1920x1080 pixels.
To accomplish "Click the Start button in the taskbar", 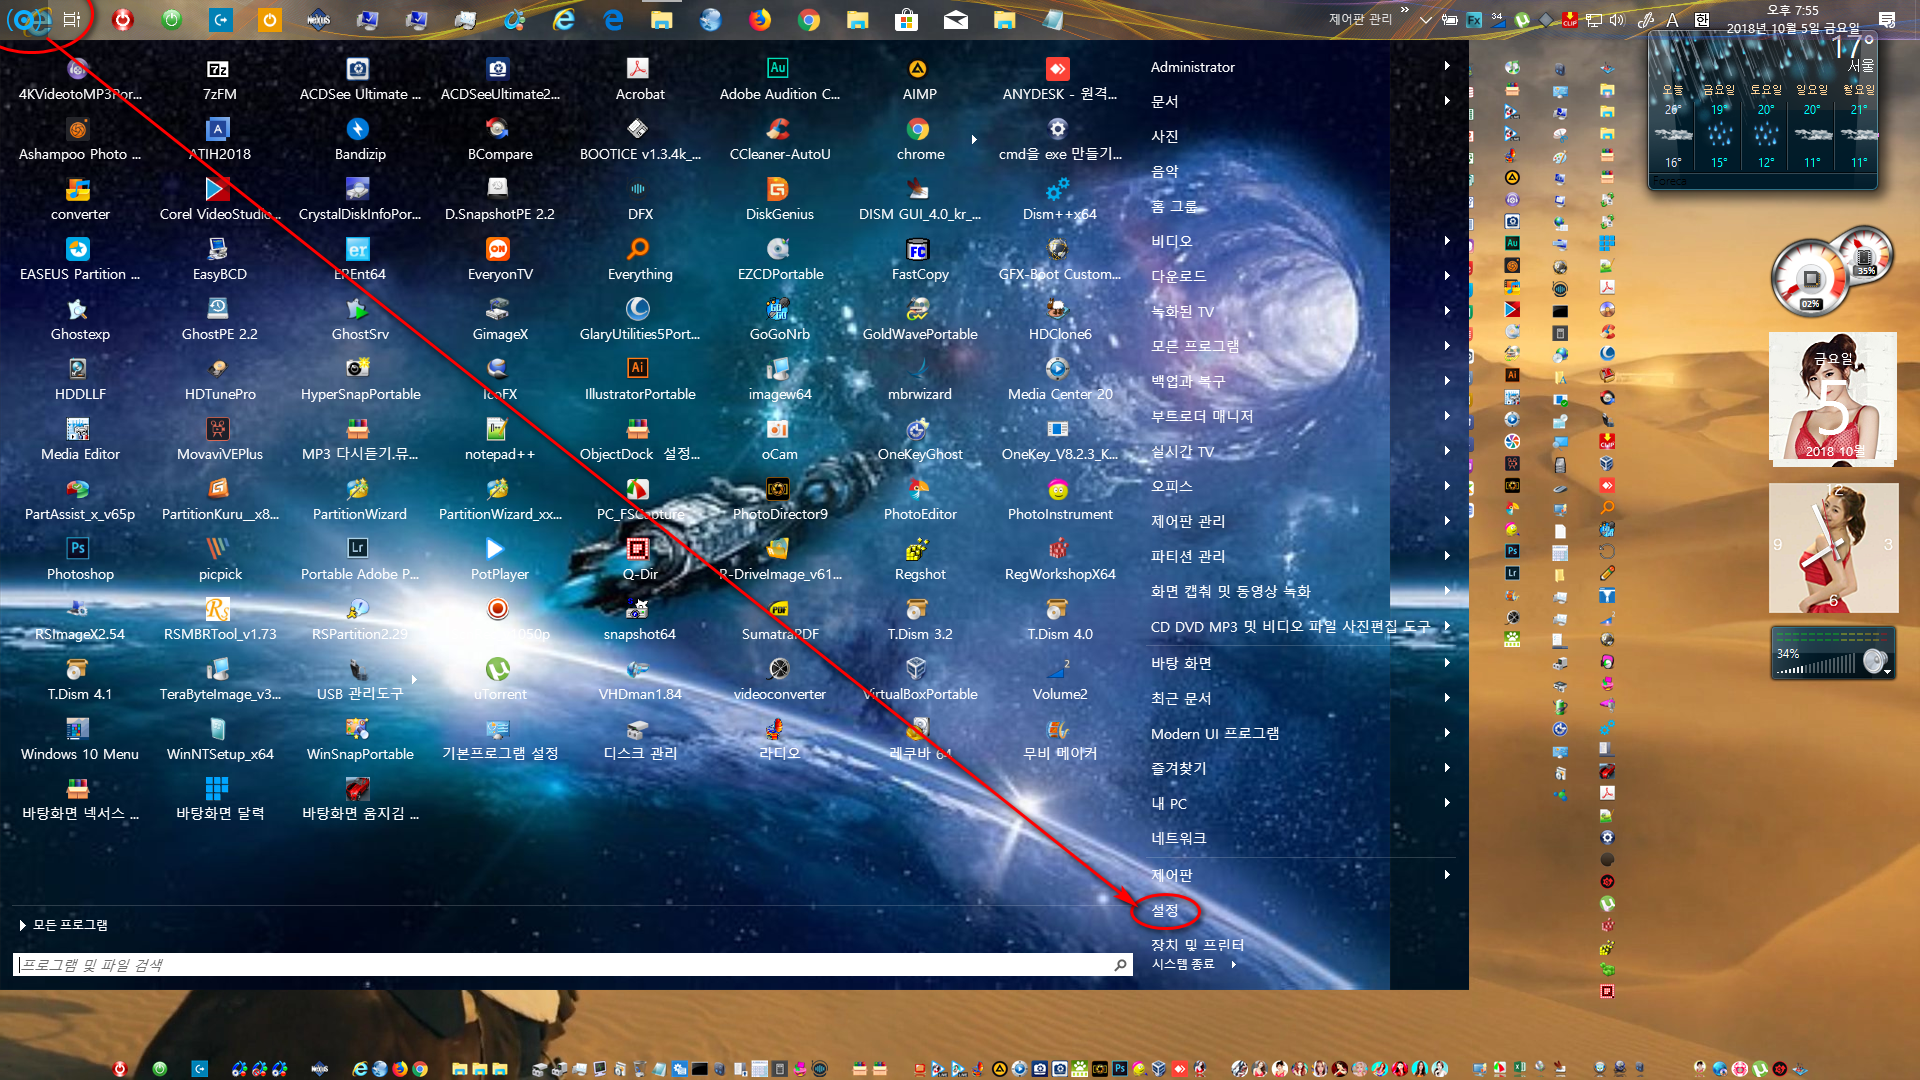I will point(31,19).
